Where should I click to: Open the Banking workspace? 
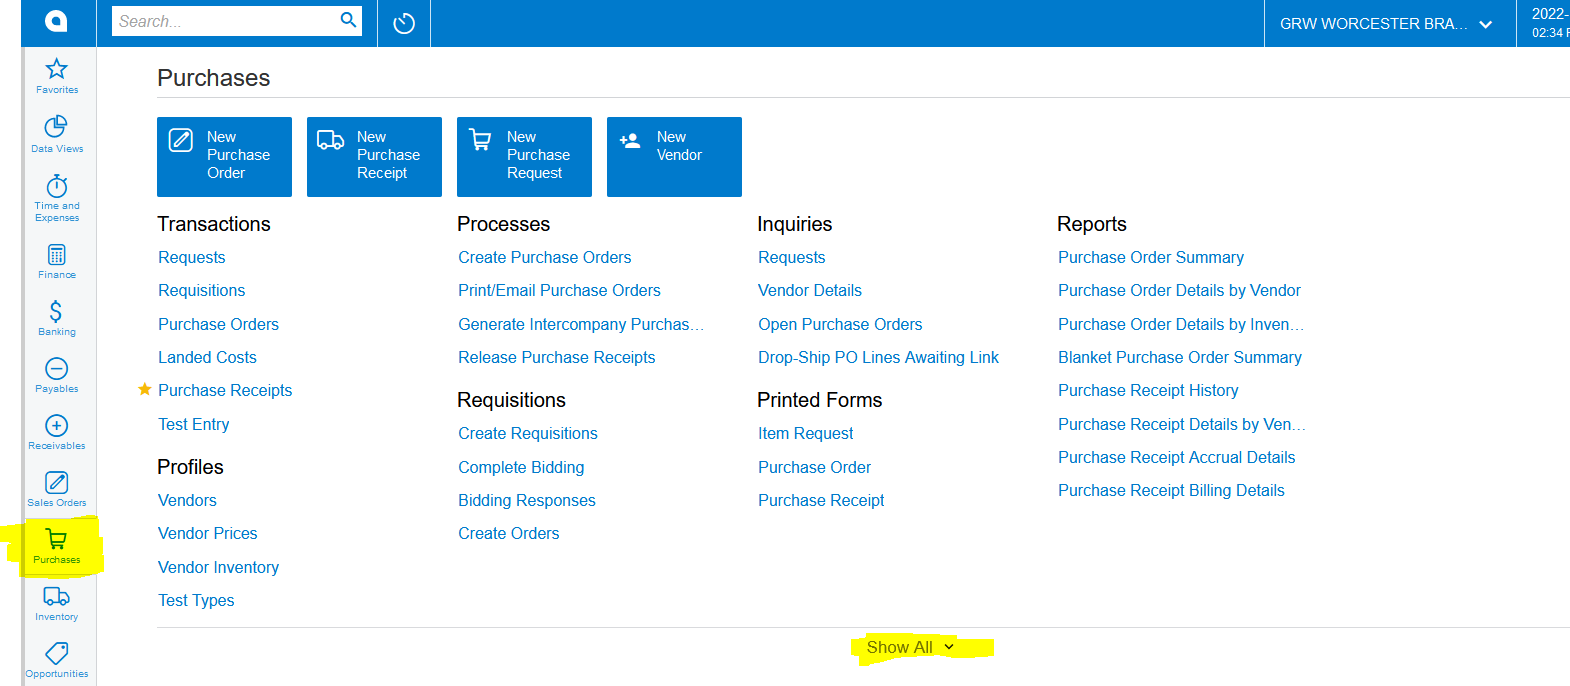pos(57,318)
